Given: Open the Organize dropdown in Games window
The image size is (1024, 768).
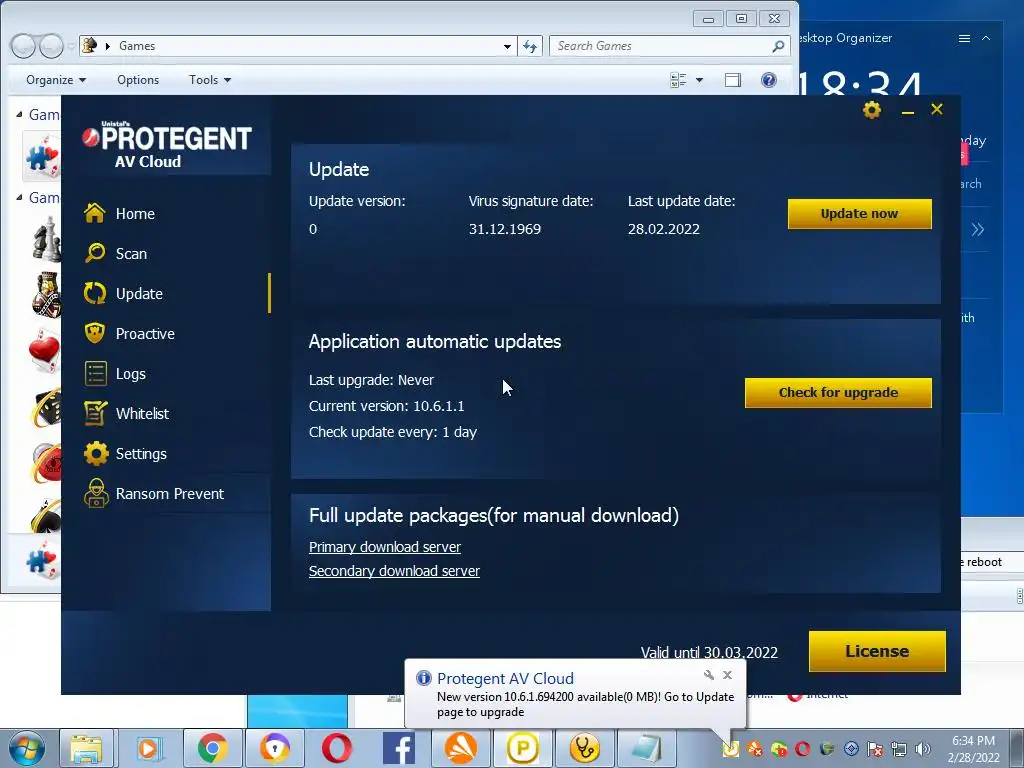Looking at the screenshot, I should tap(56, 80).
